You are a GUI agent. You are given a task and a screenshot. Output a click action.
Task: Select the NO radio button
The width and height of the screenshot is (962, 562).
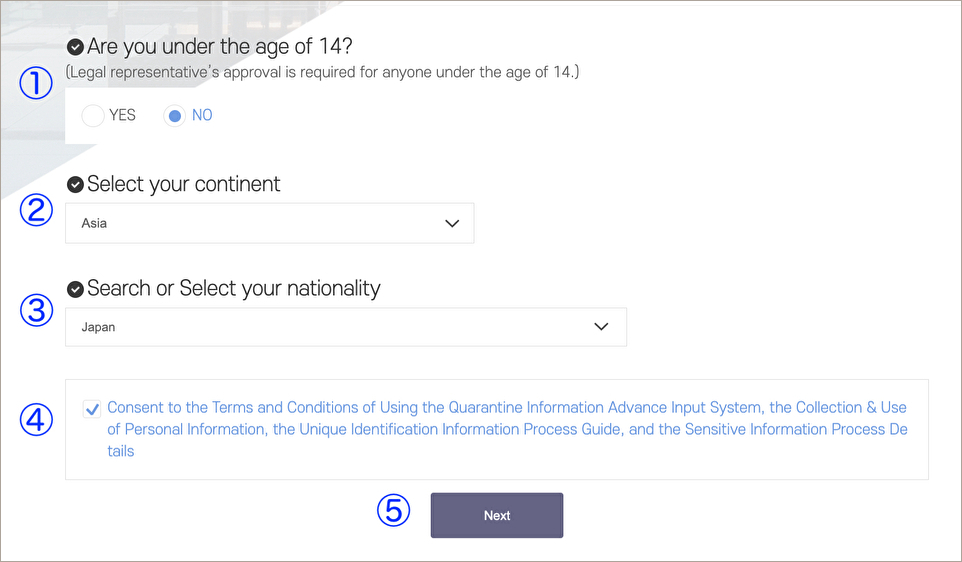click(x=175, y=115)
